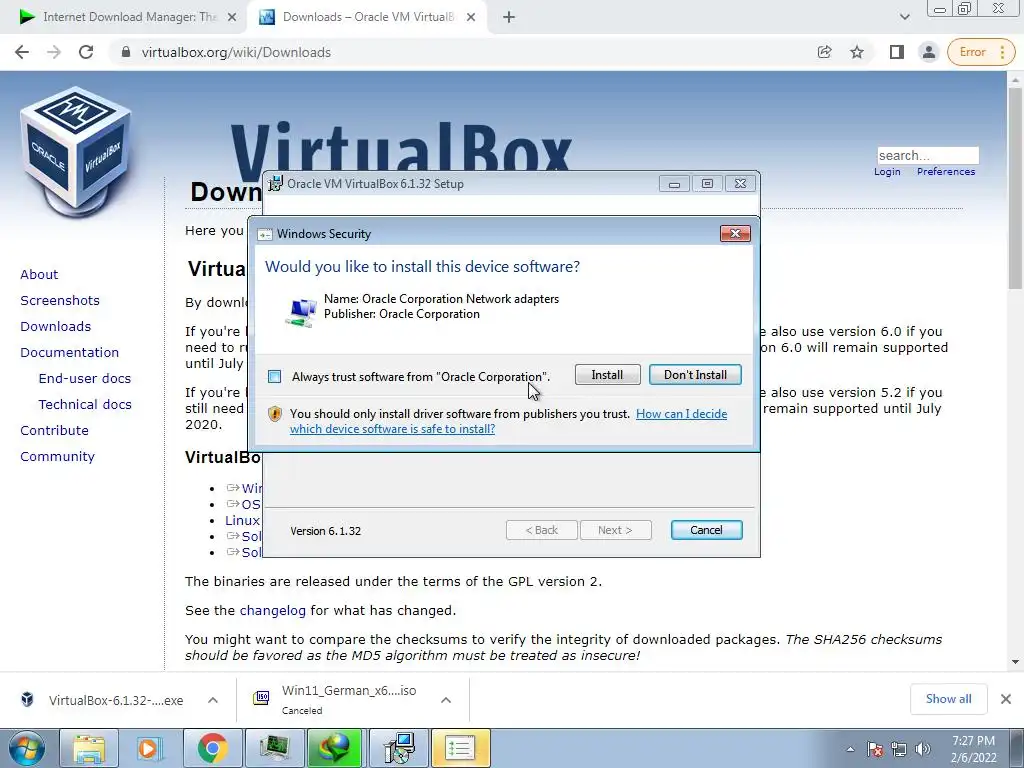Open End-user docs link
1024x768 pixels.
tap(85, 379)
